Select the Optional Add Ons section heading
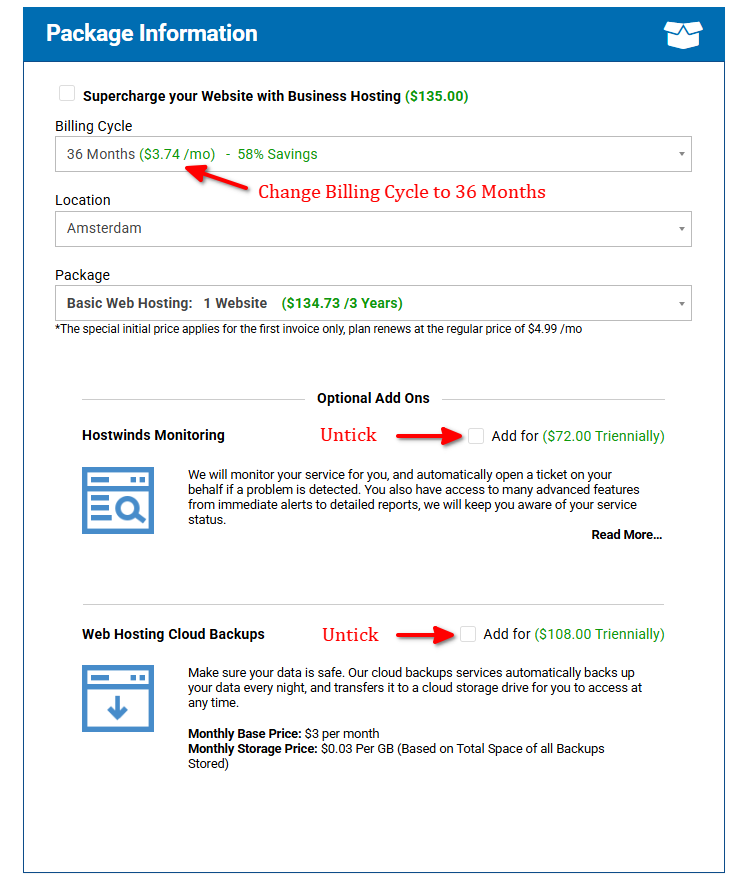 click(x=373, y=398)
